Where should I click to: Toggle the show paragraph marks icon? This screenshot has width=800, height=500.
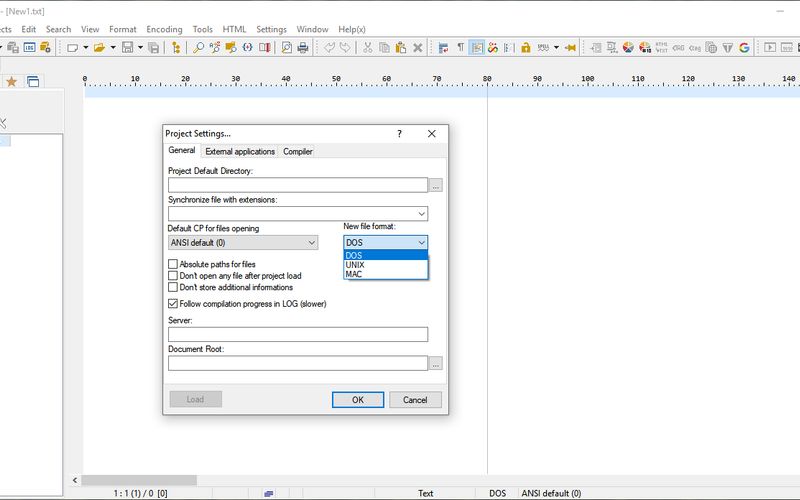click(460, 47)
